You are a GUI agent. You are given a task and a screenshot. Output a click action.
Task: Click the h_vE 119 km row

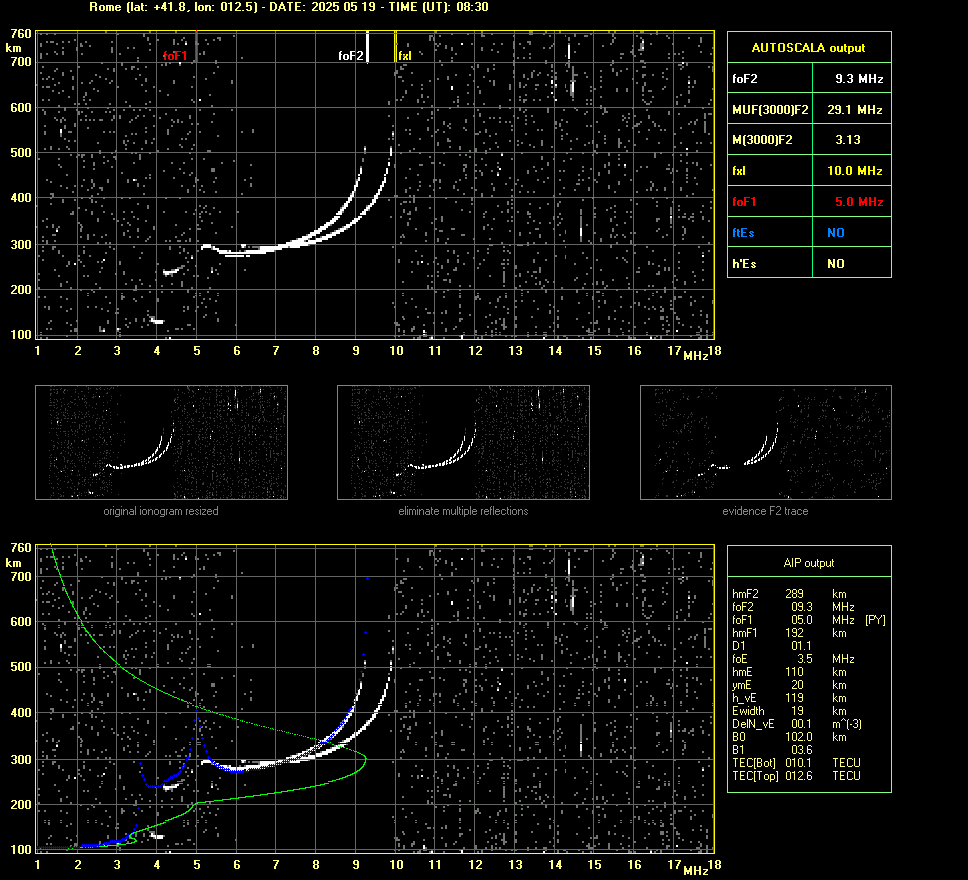point(789,698)
